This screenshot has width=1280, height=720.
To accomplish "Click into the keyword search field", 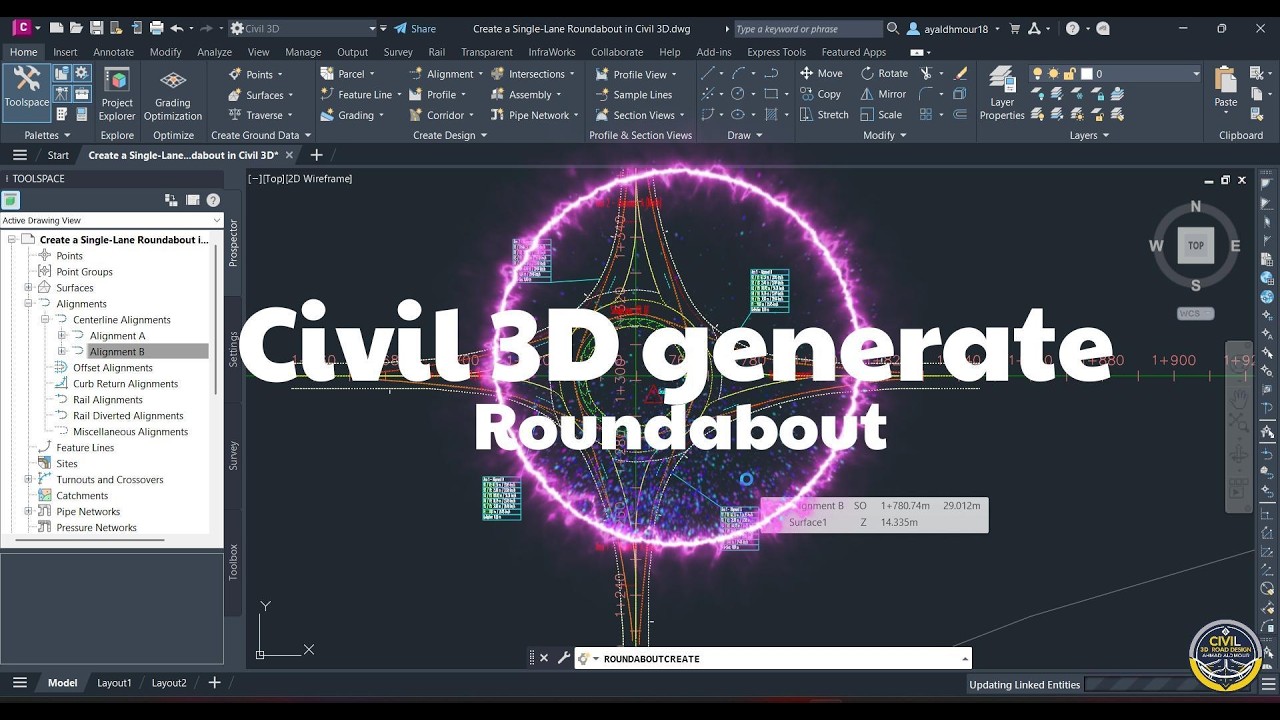I will (x=808, y=29).
